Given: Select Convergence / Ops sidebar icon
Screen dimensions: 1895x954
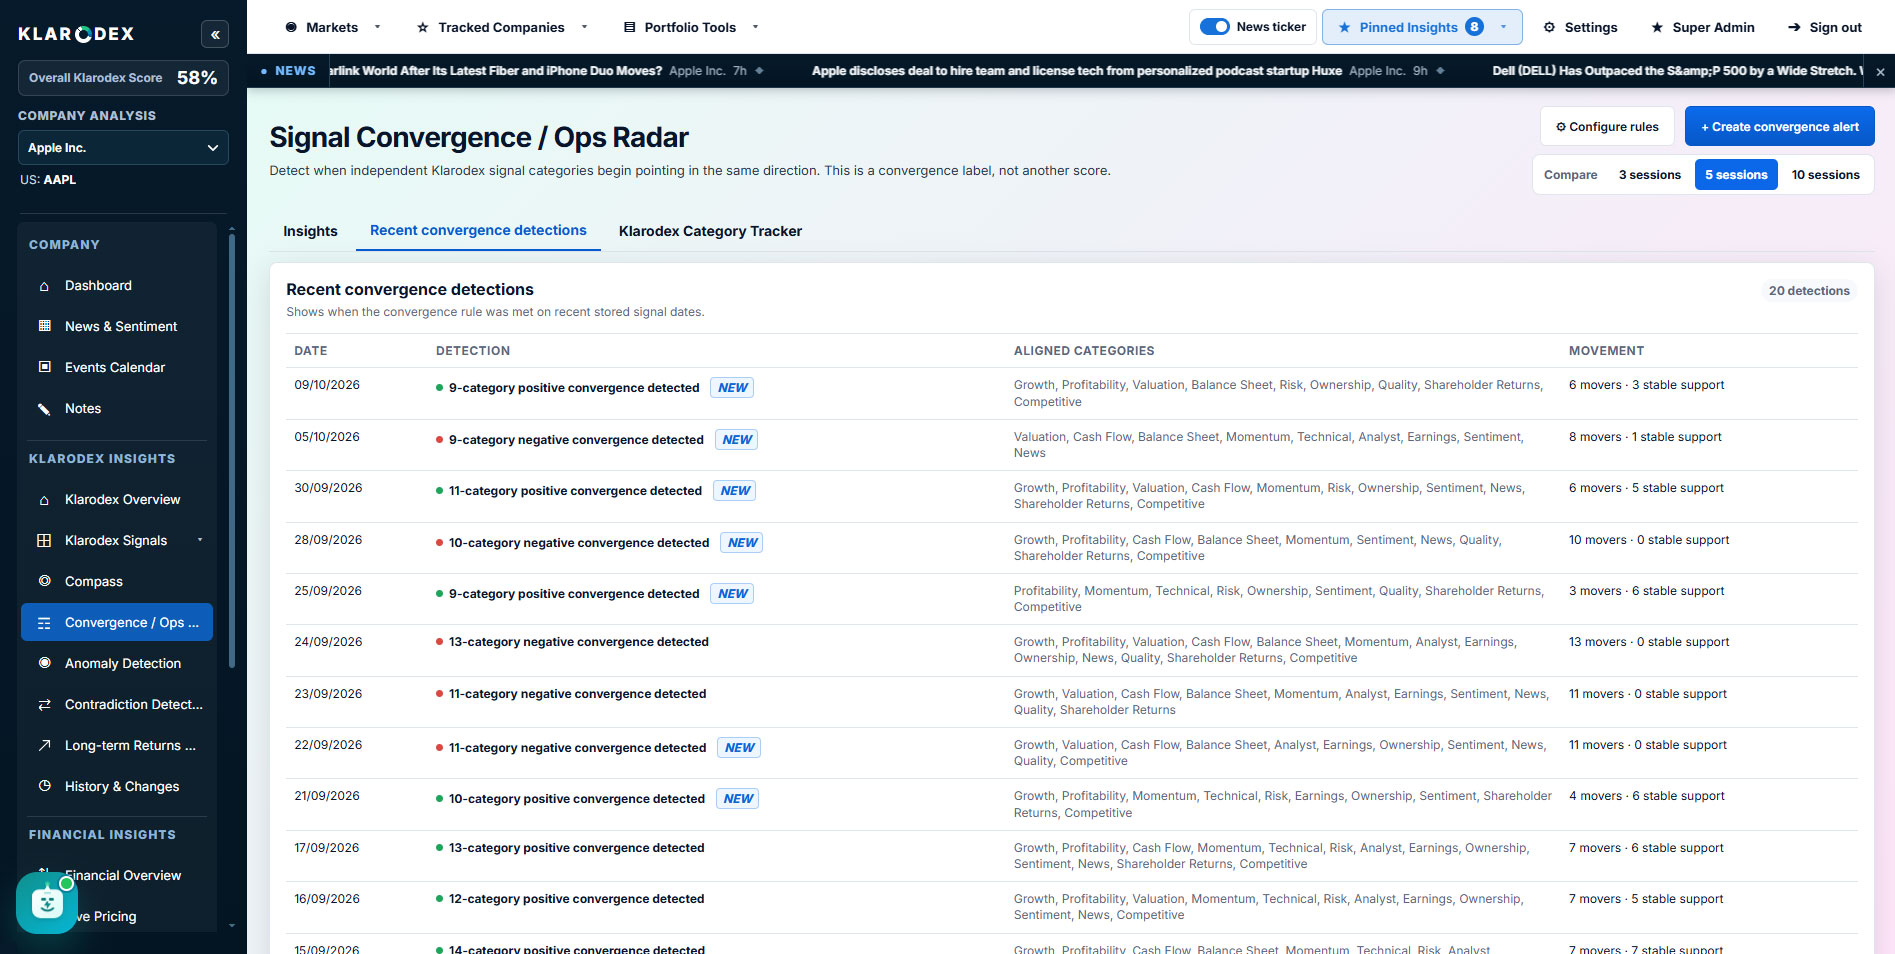Looking at the screenshot, I should point(44,622).
